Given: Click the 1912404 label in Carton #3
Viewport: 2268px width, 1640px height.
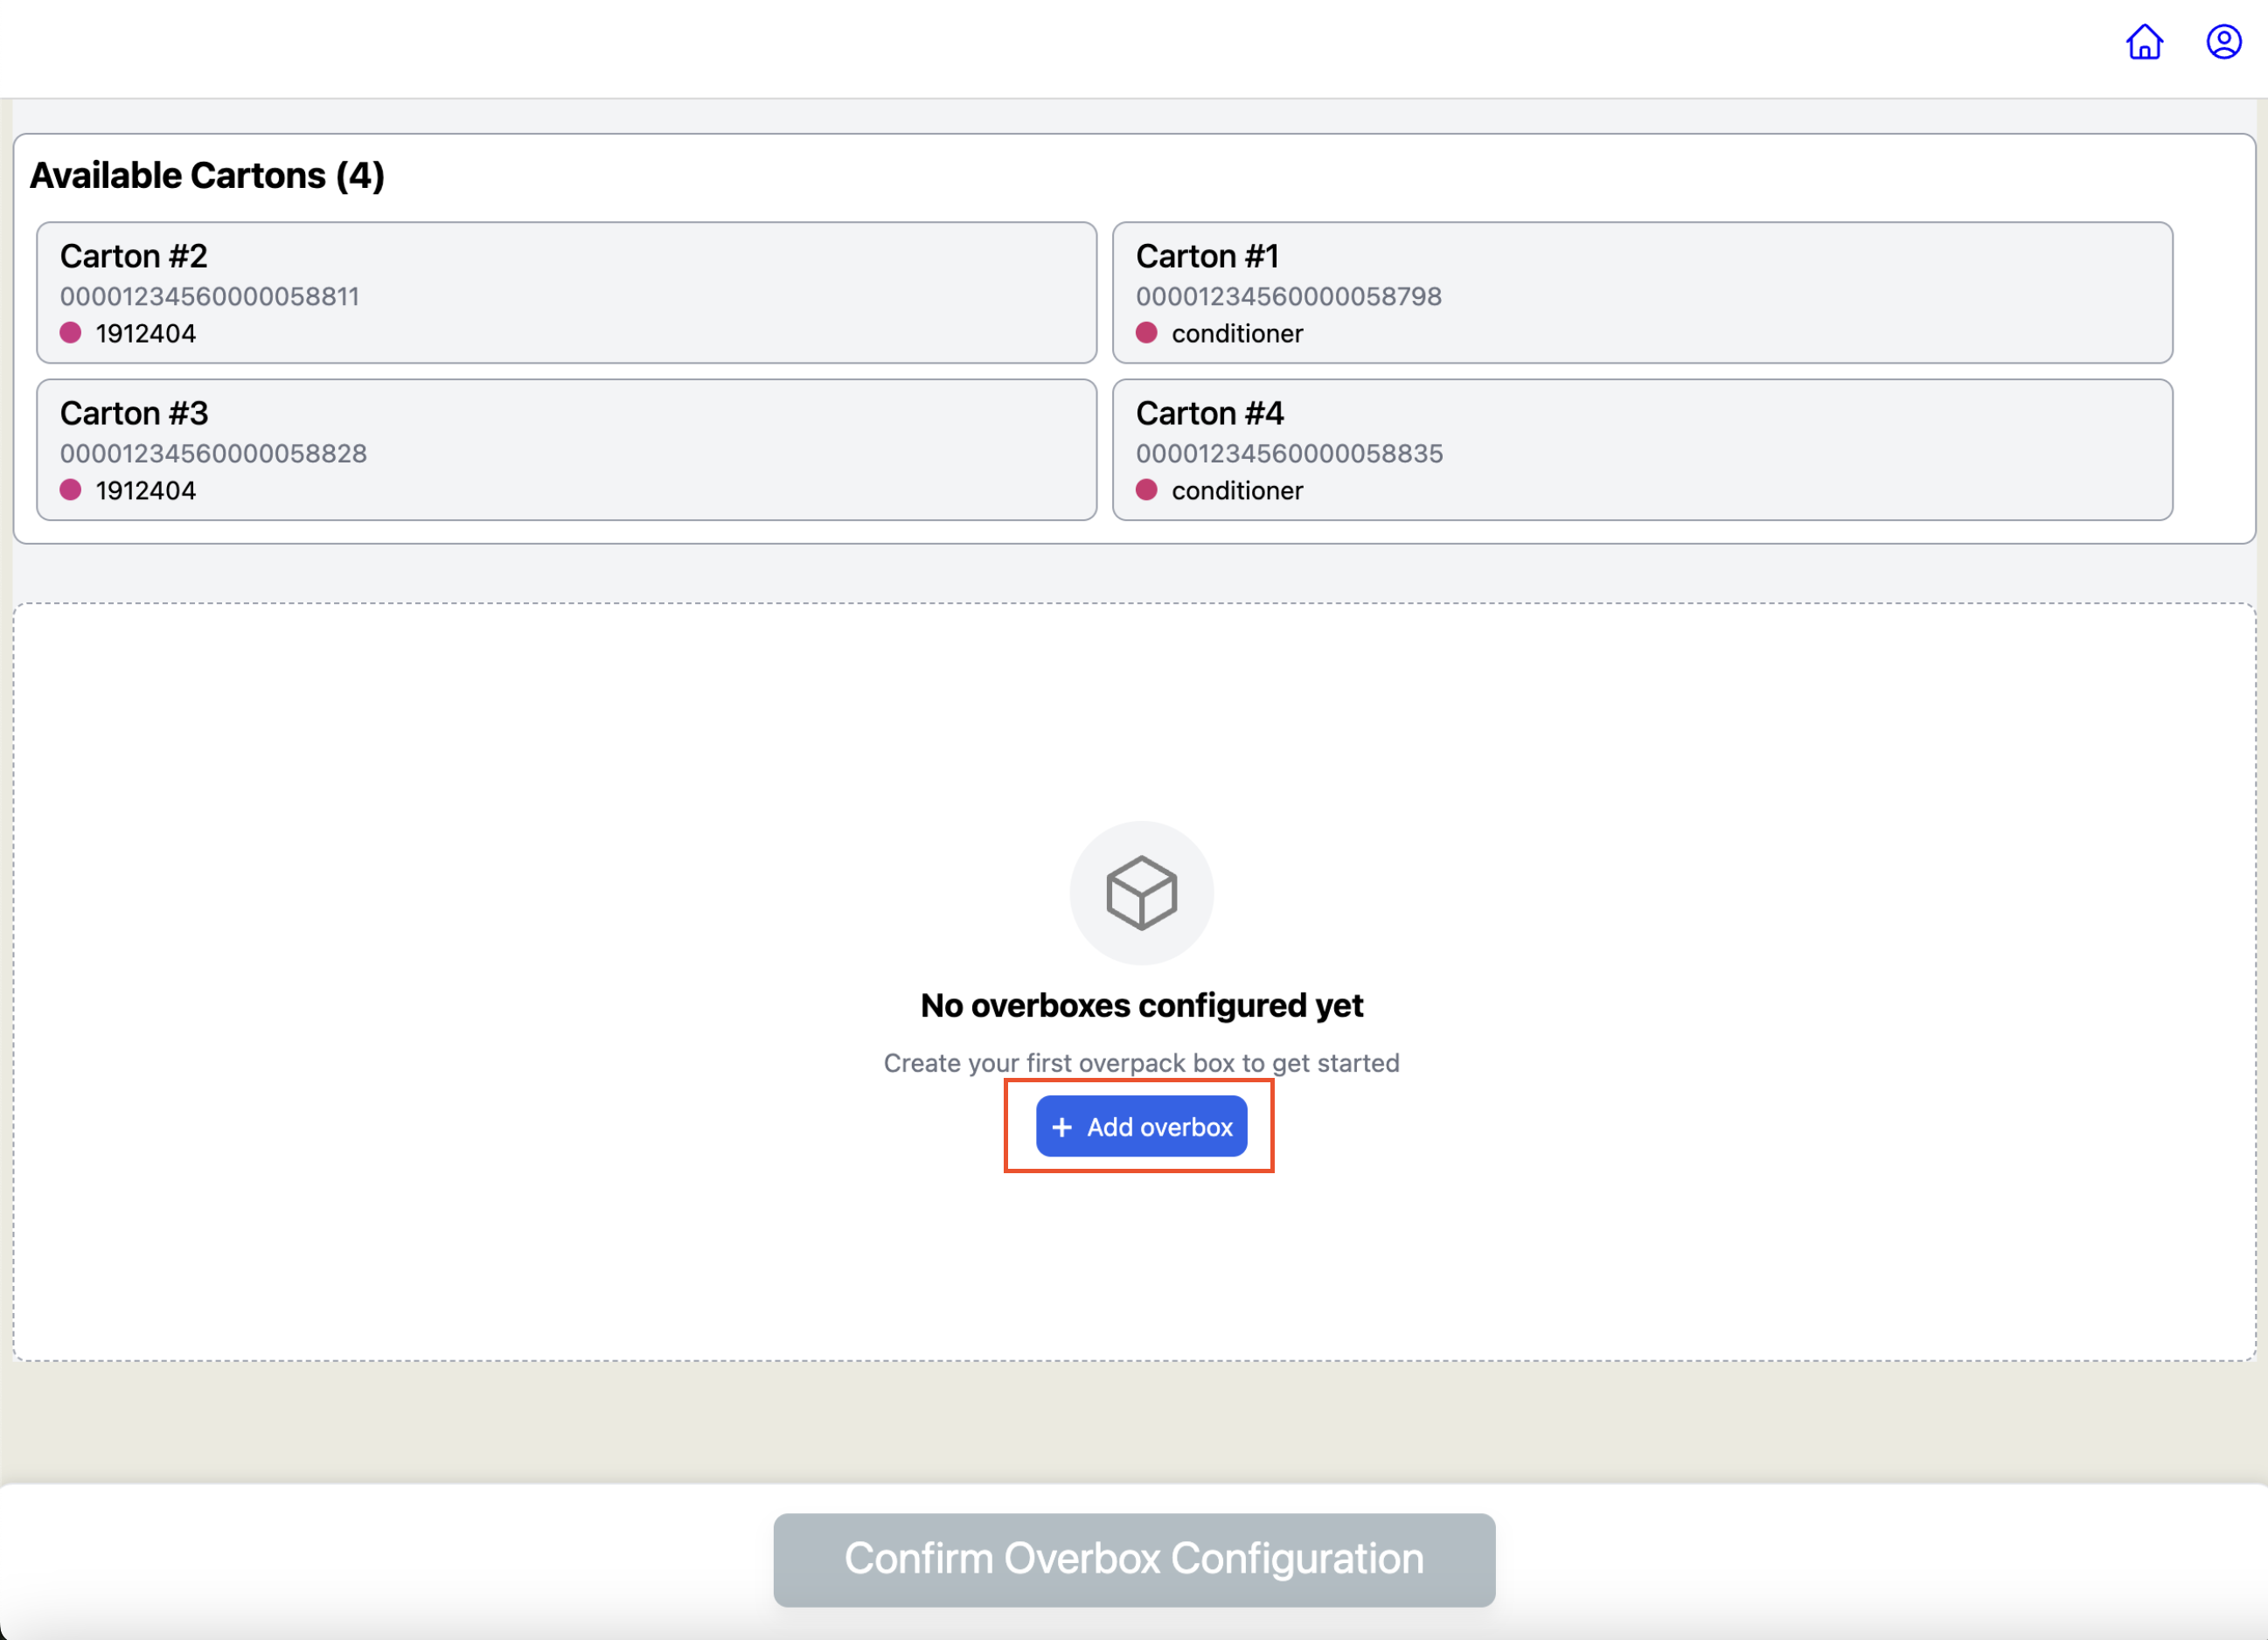Looking at the screenshot, I should 146,490.
